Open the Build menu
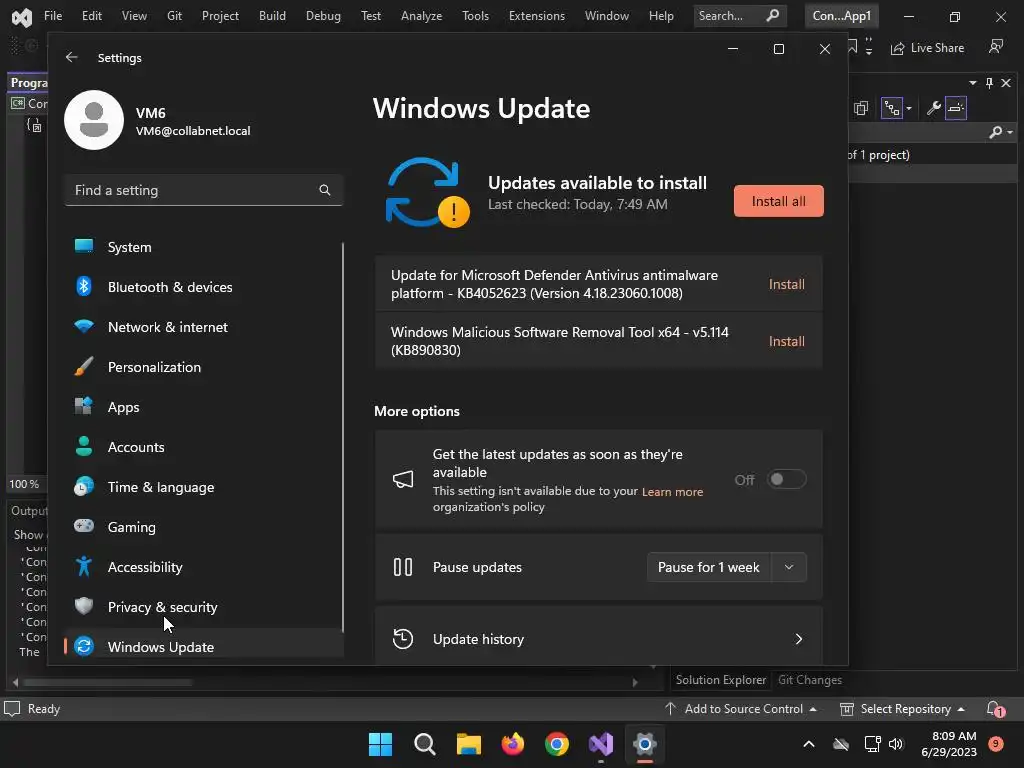The image size is (1024, 768). click(272, 16)
